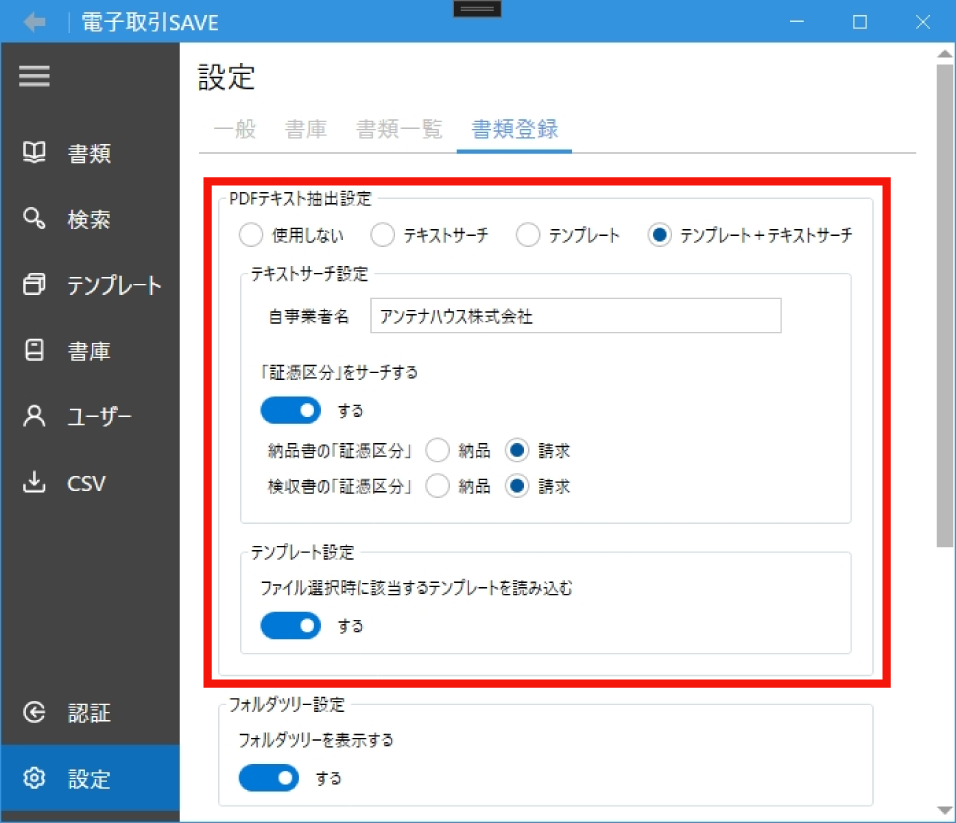Open the 認証 sidebar icon
Viewport: 956px width, 823px height.
click(35, 713)
